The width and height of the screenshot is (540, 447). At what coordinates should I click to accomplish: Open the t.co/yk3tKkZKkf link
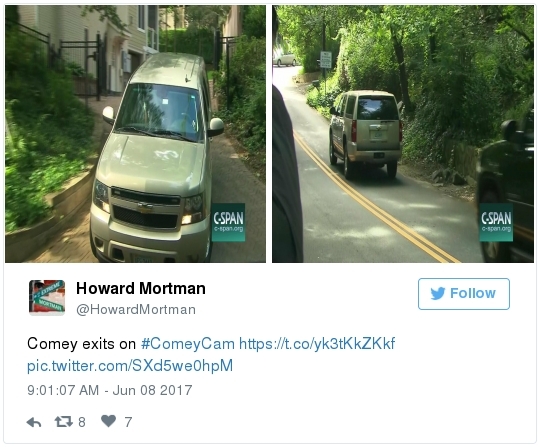[317, 344]
